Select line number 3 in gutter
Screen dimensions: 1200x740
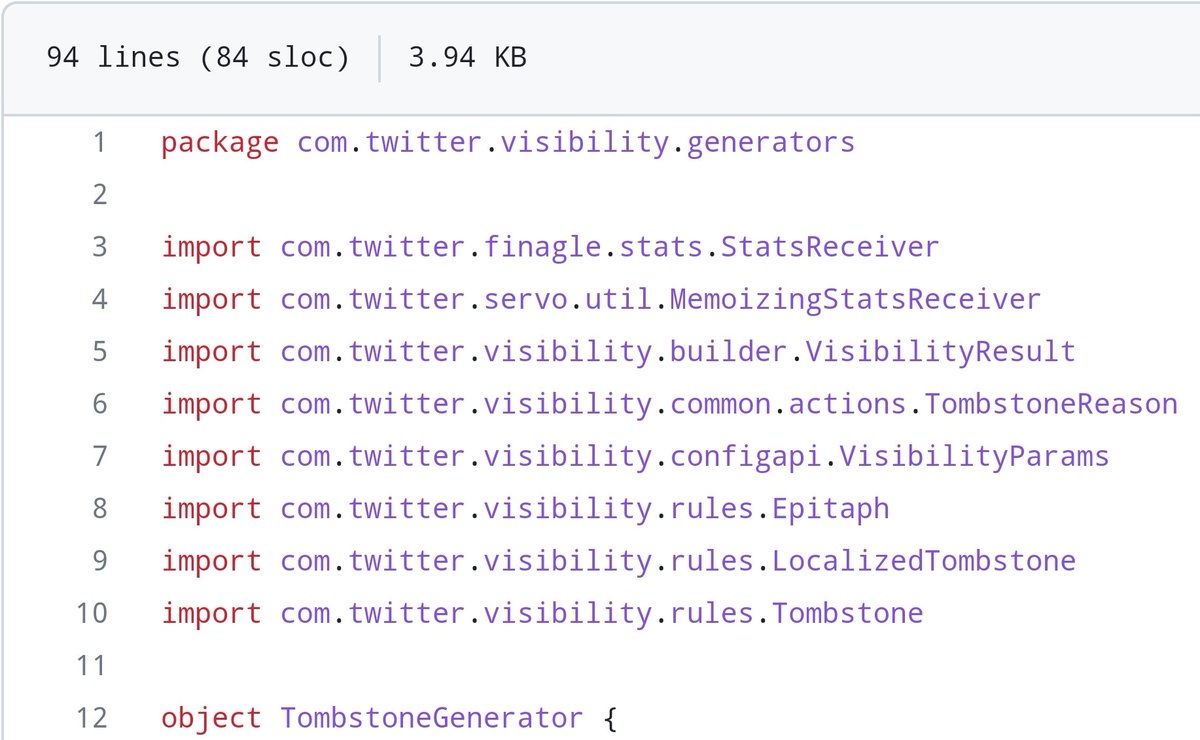coord(98,246)
